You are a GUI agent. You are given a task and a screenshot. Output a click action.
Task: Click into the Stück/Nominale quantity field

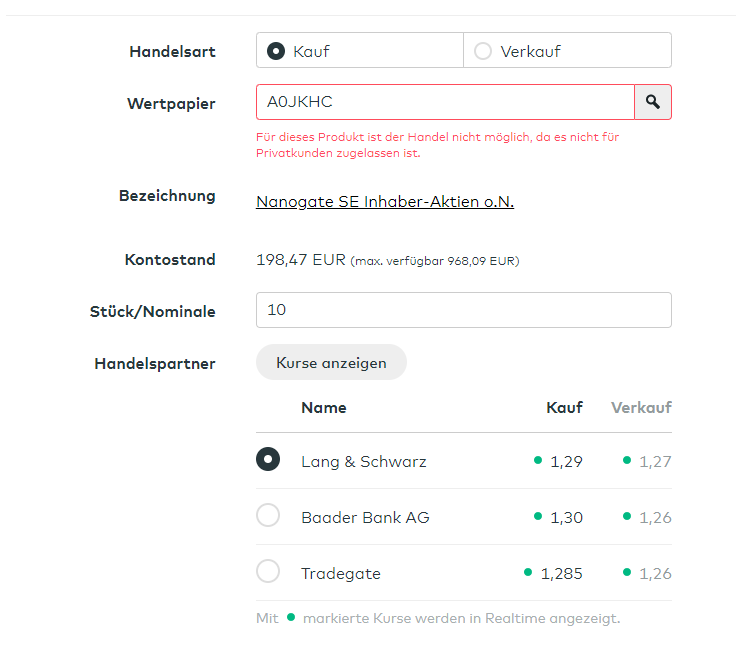[463, 310]
